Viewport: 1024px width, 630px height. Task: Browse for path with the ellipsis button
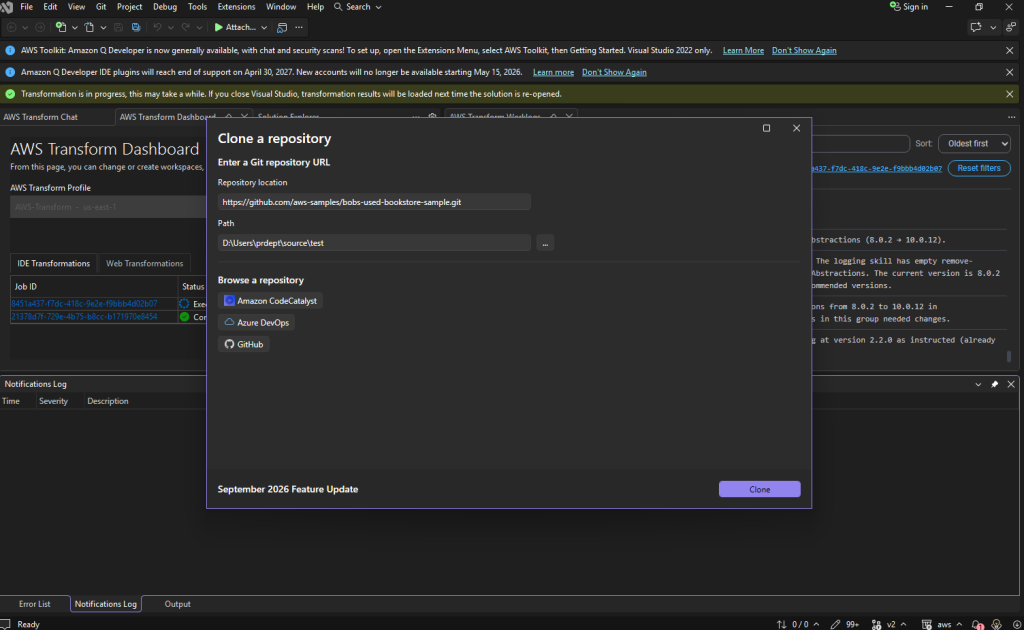(545, 243)
